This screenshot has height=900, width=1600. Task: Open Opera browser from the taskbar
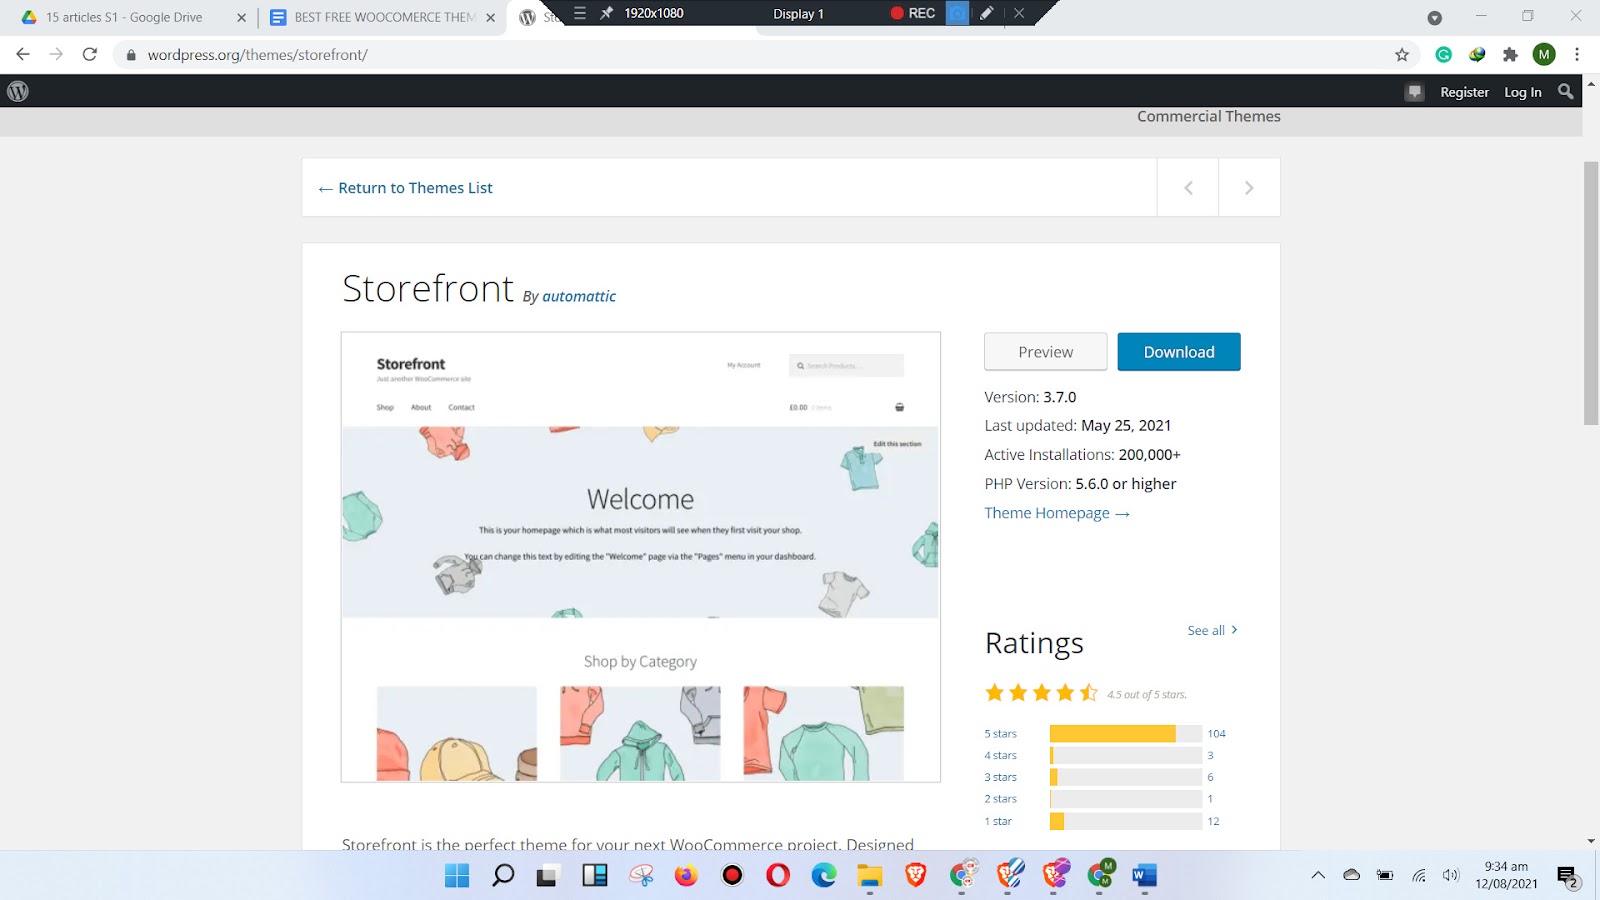pyautogui.click(x=778, y=875)
